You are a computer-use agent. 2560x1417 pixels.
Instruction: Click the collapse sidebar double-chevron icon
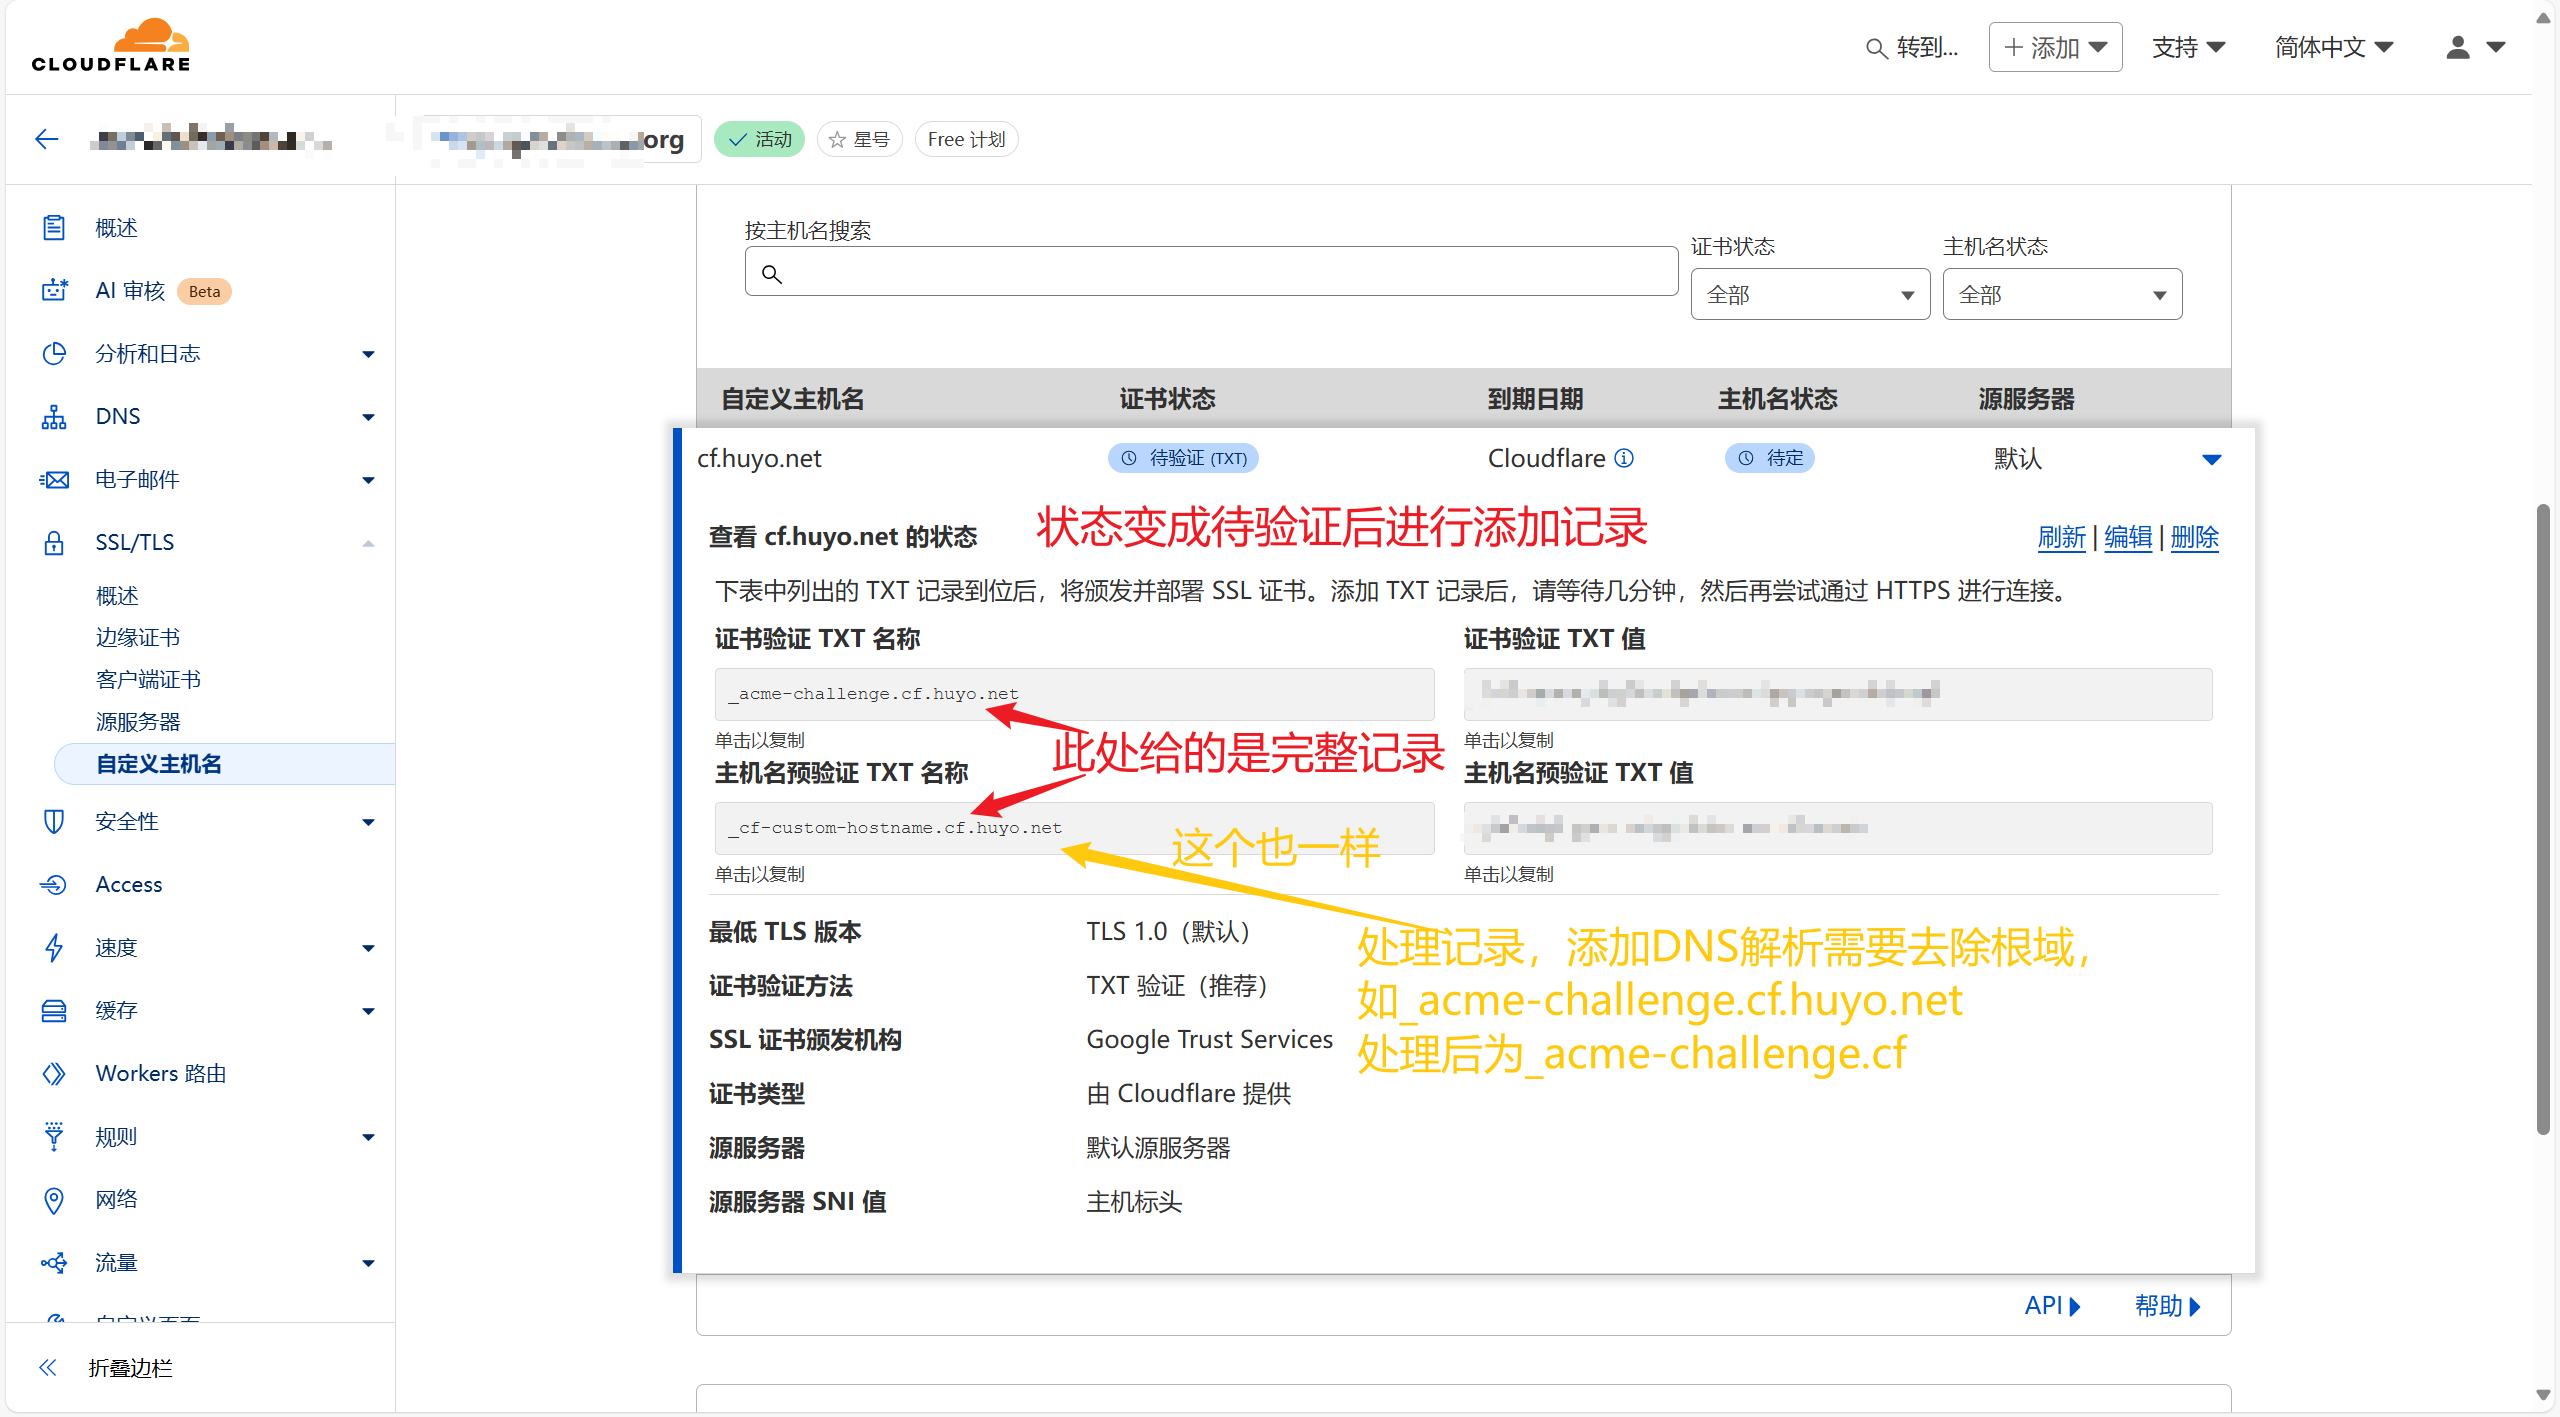[48, 1367]
